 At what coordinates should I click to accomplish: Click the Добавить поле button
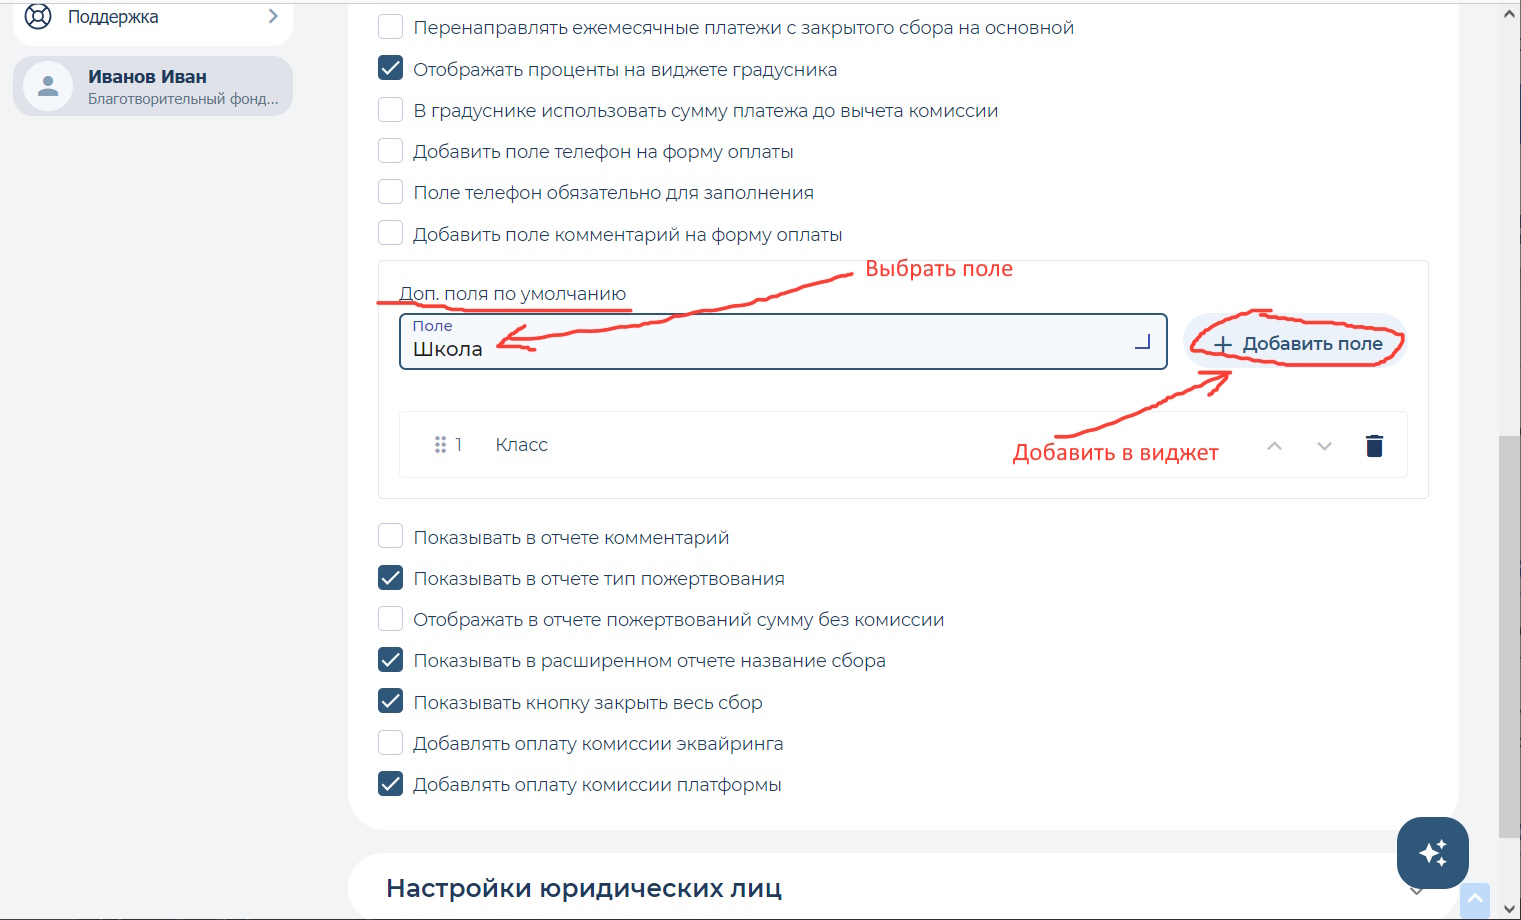[1296, 343]
